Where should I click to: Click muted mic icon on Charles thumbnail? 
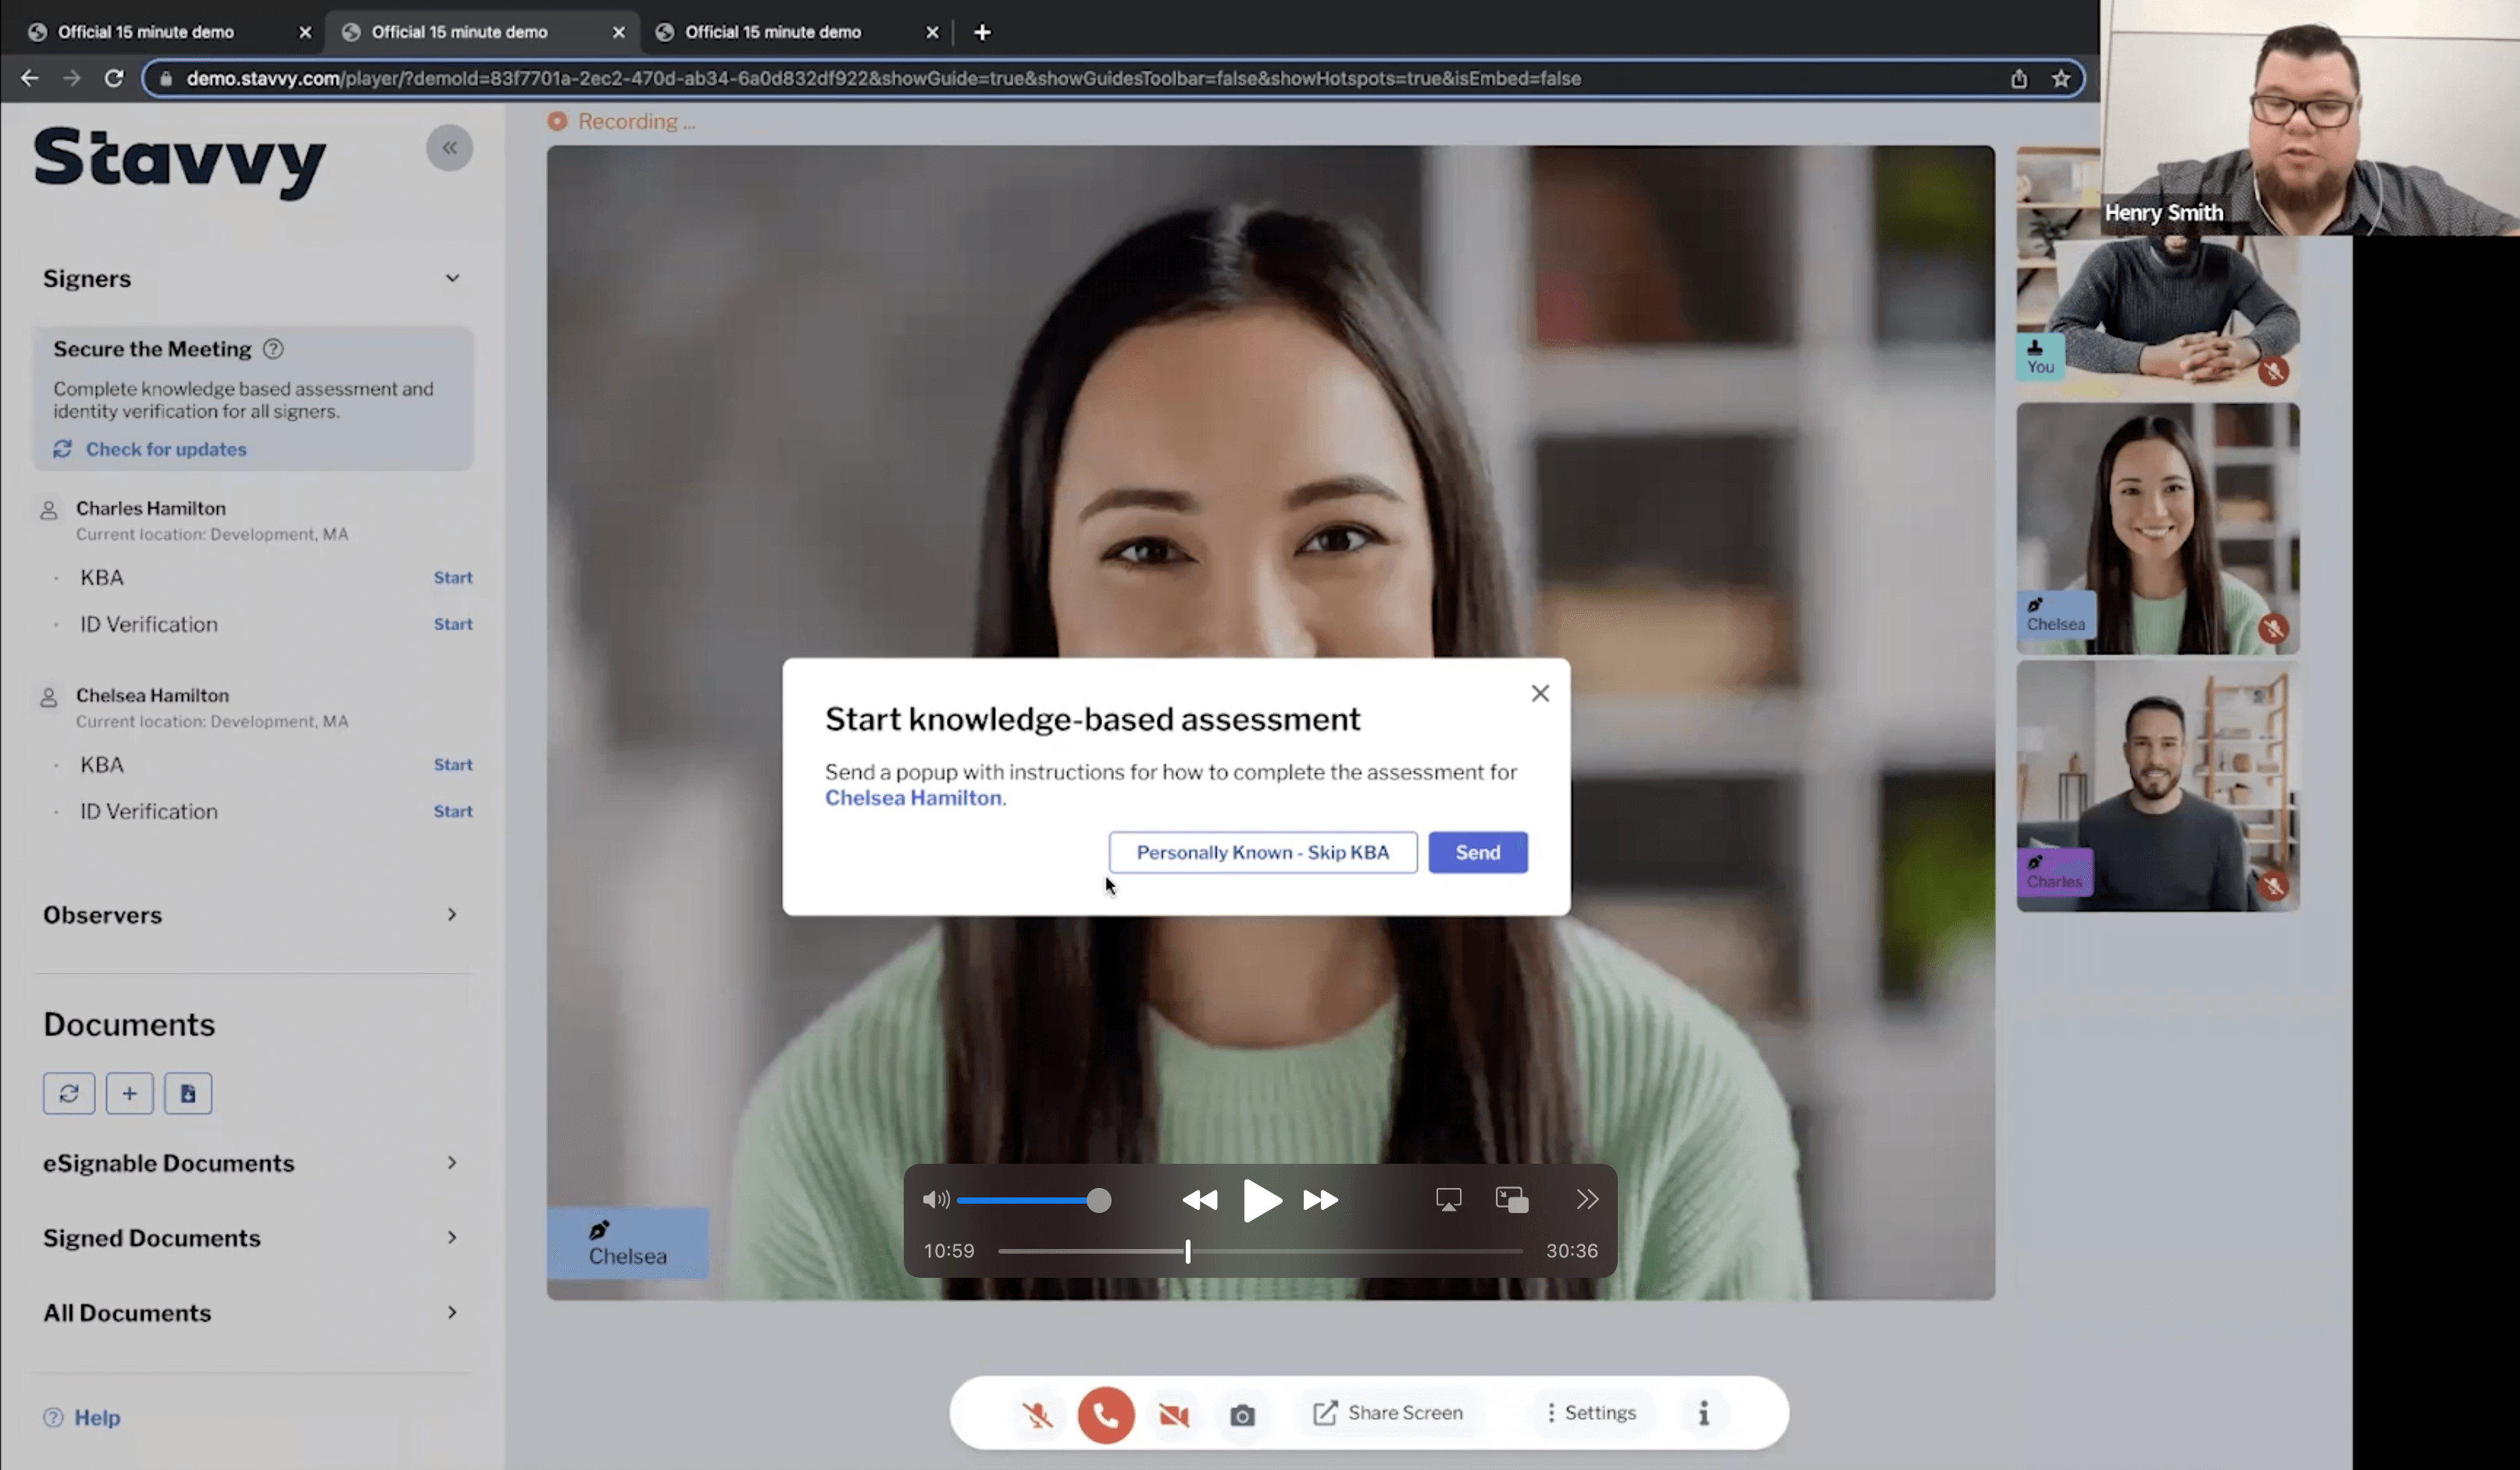2273,886
